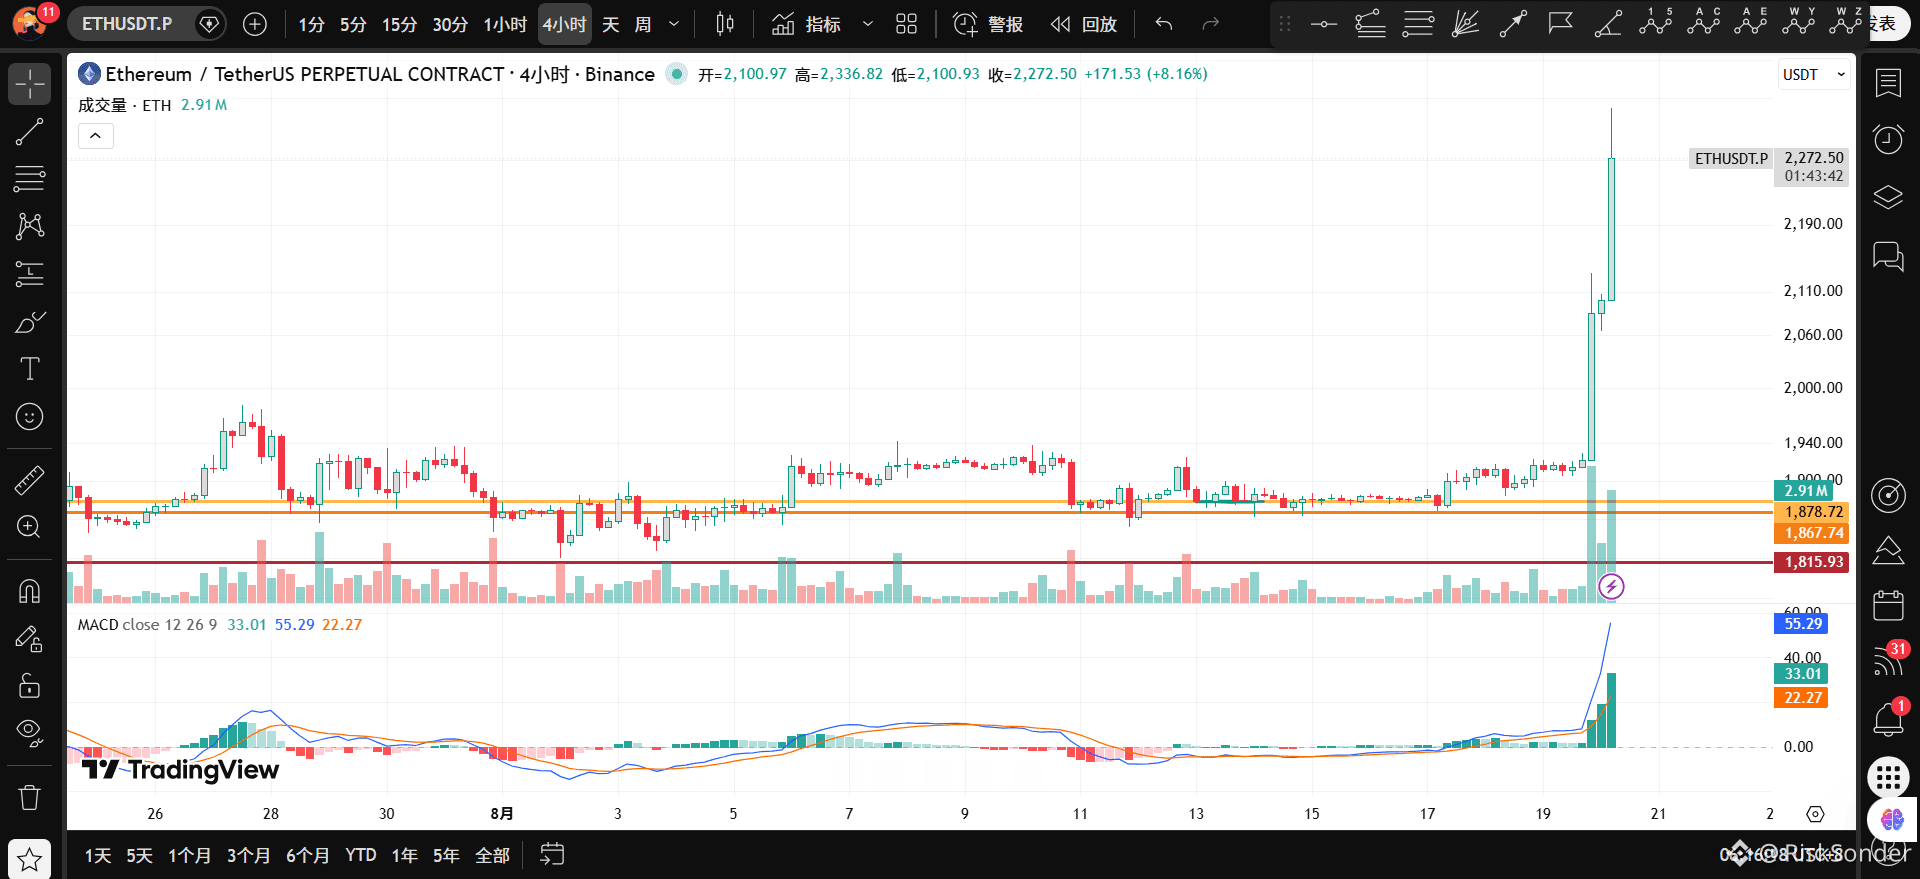This screenshot has width=1920, height=879.
Task: Open go-to-date calendar icon
Action: click(x=552, y=855)
